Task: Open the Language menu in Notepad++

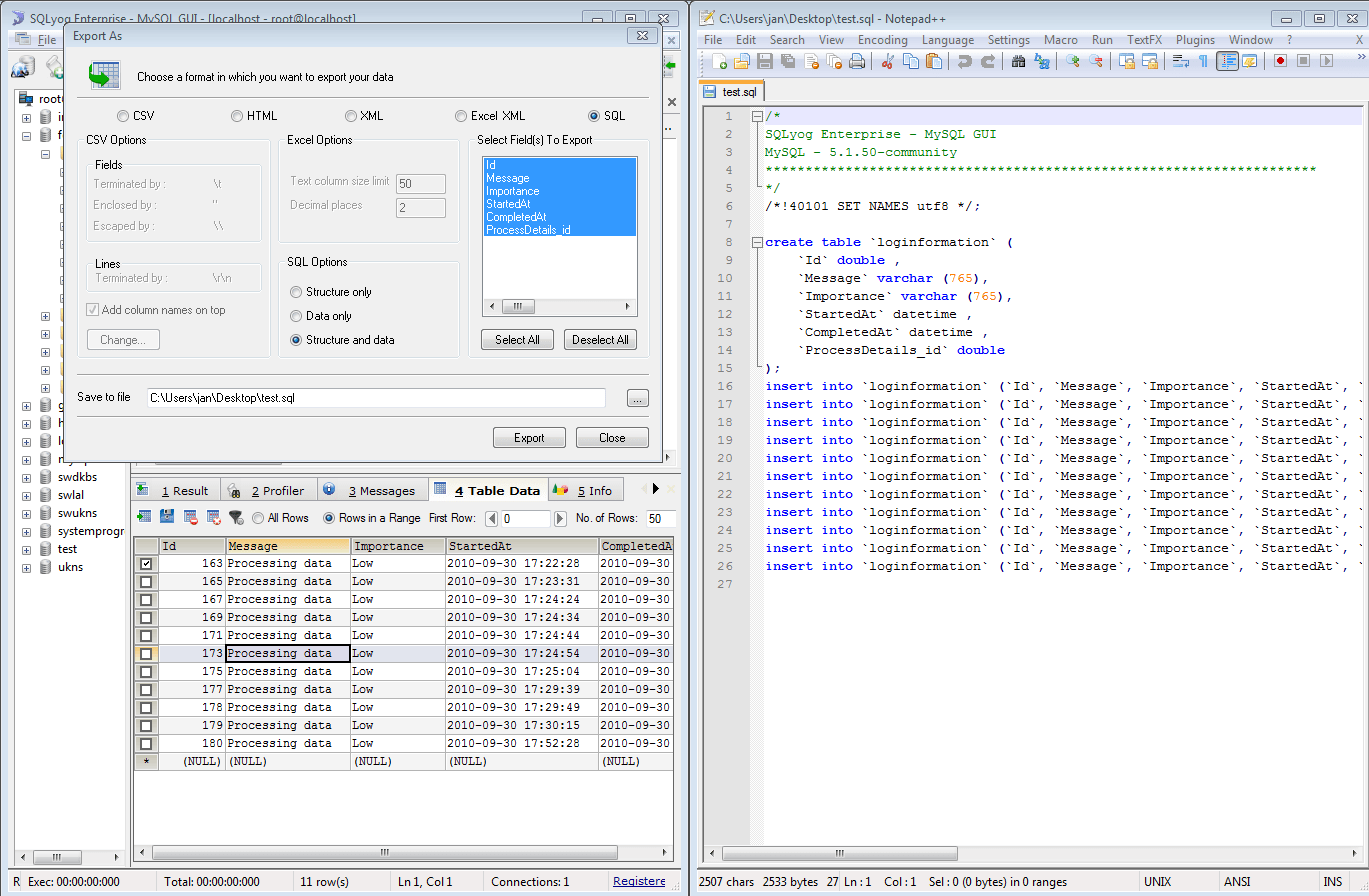Action: click(948, 40)
